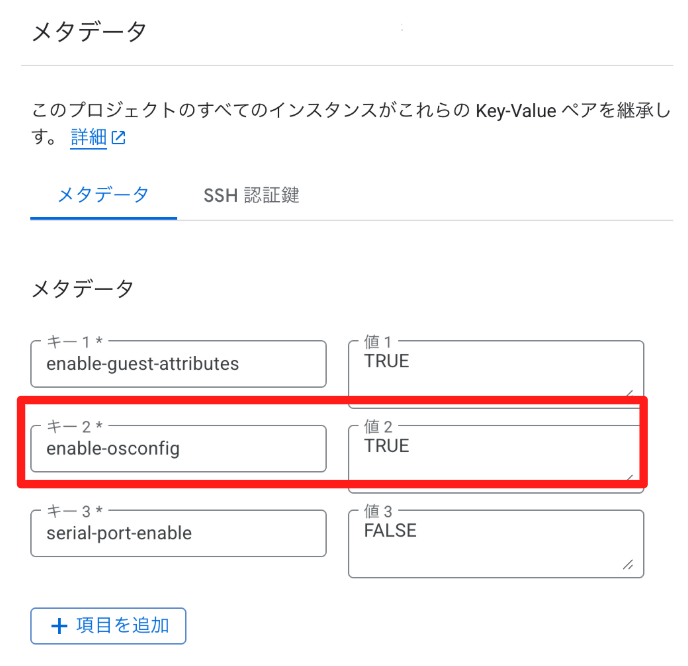This screenshot has width=688, height=666.
Task: Focus the キー 3 serial-port-enable field
Action: pos(179,533)
